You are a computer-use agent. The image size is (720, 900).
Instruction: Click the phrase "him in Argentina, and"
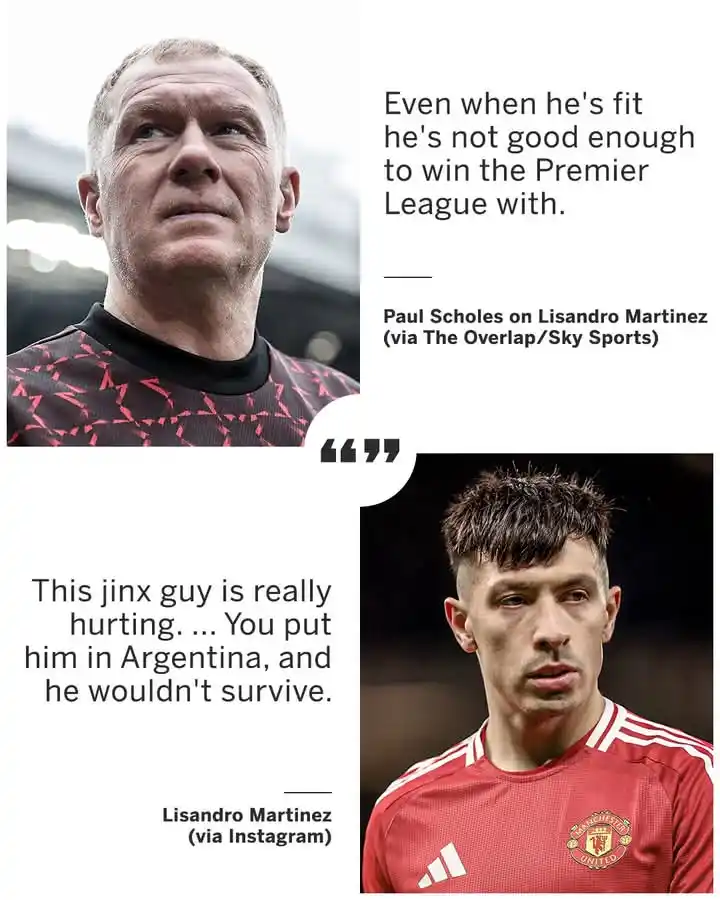pyautogui.click(x=178, y=658)
